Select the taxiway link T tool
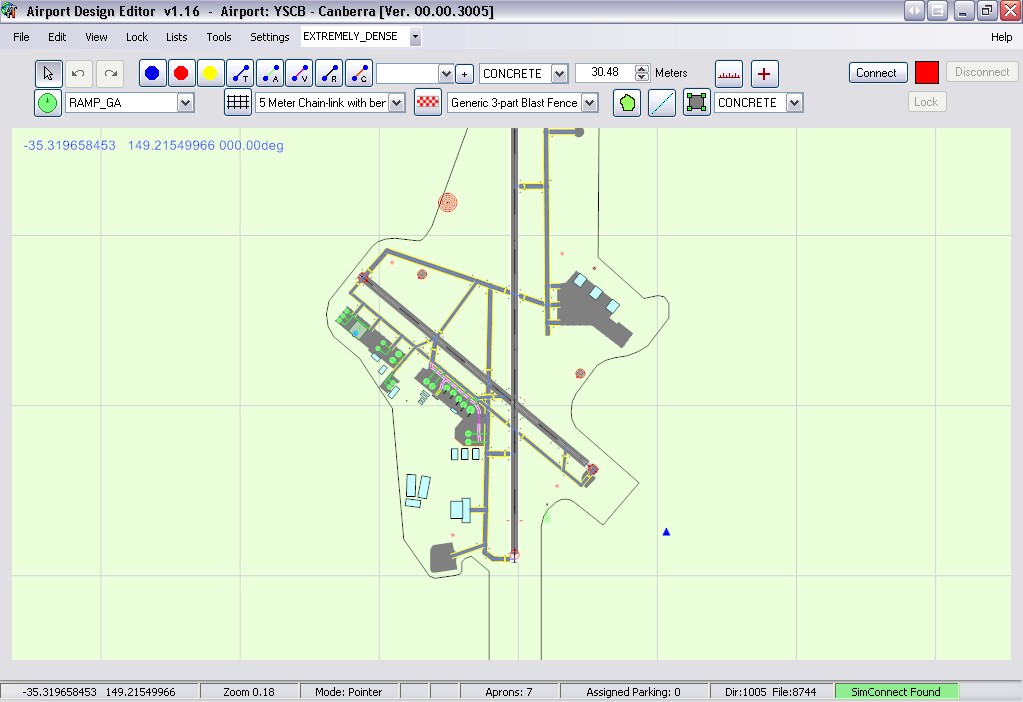This screenshot has width=1023, height=702. pyautogui.click(x=240, y=73)
